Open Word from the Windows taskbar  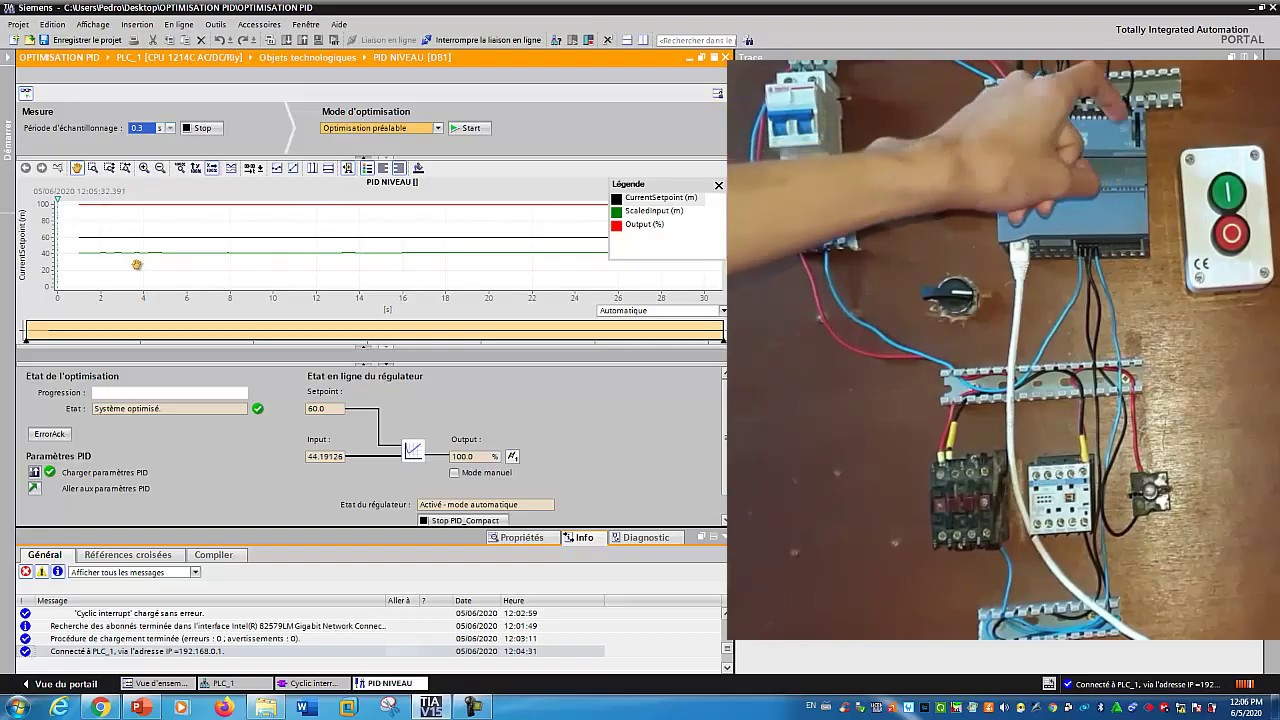[306, 708]
